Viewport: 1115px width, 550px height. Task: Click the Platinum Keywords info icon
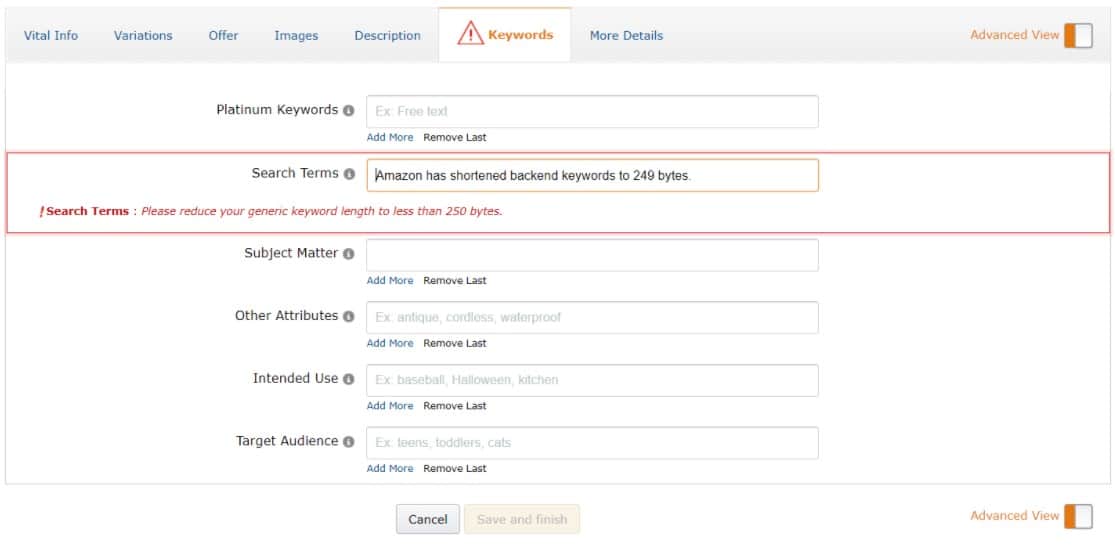click(x=348, y=111)
